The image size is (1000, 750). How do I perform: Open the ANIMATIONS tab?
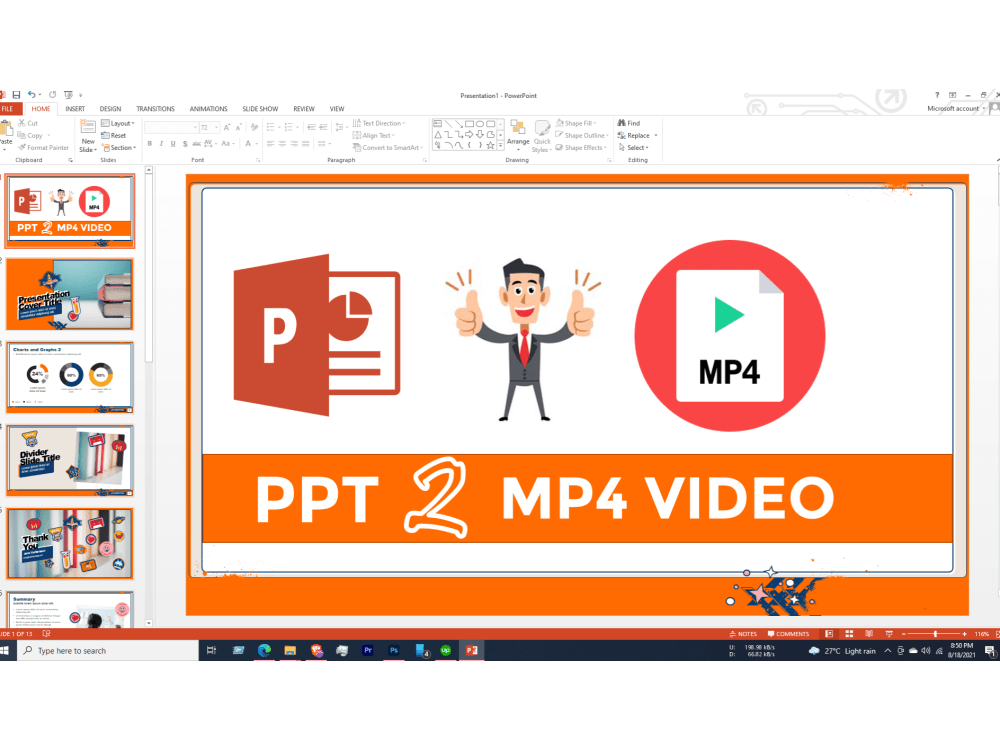[208, 109]
